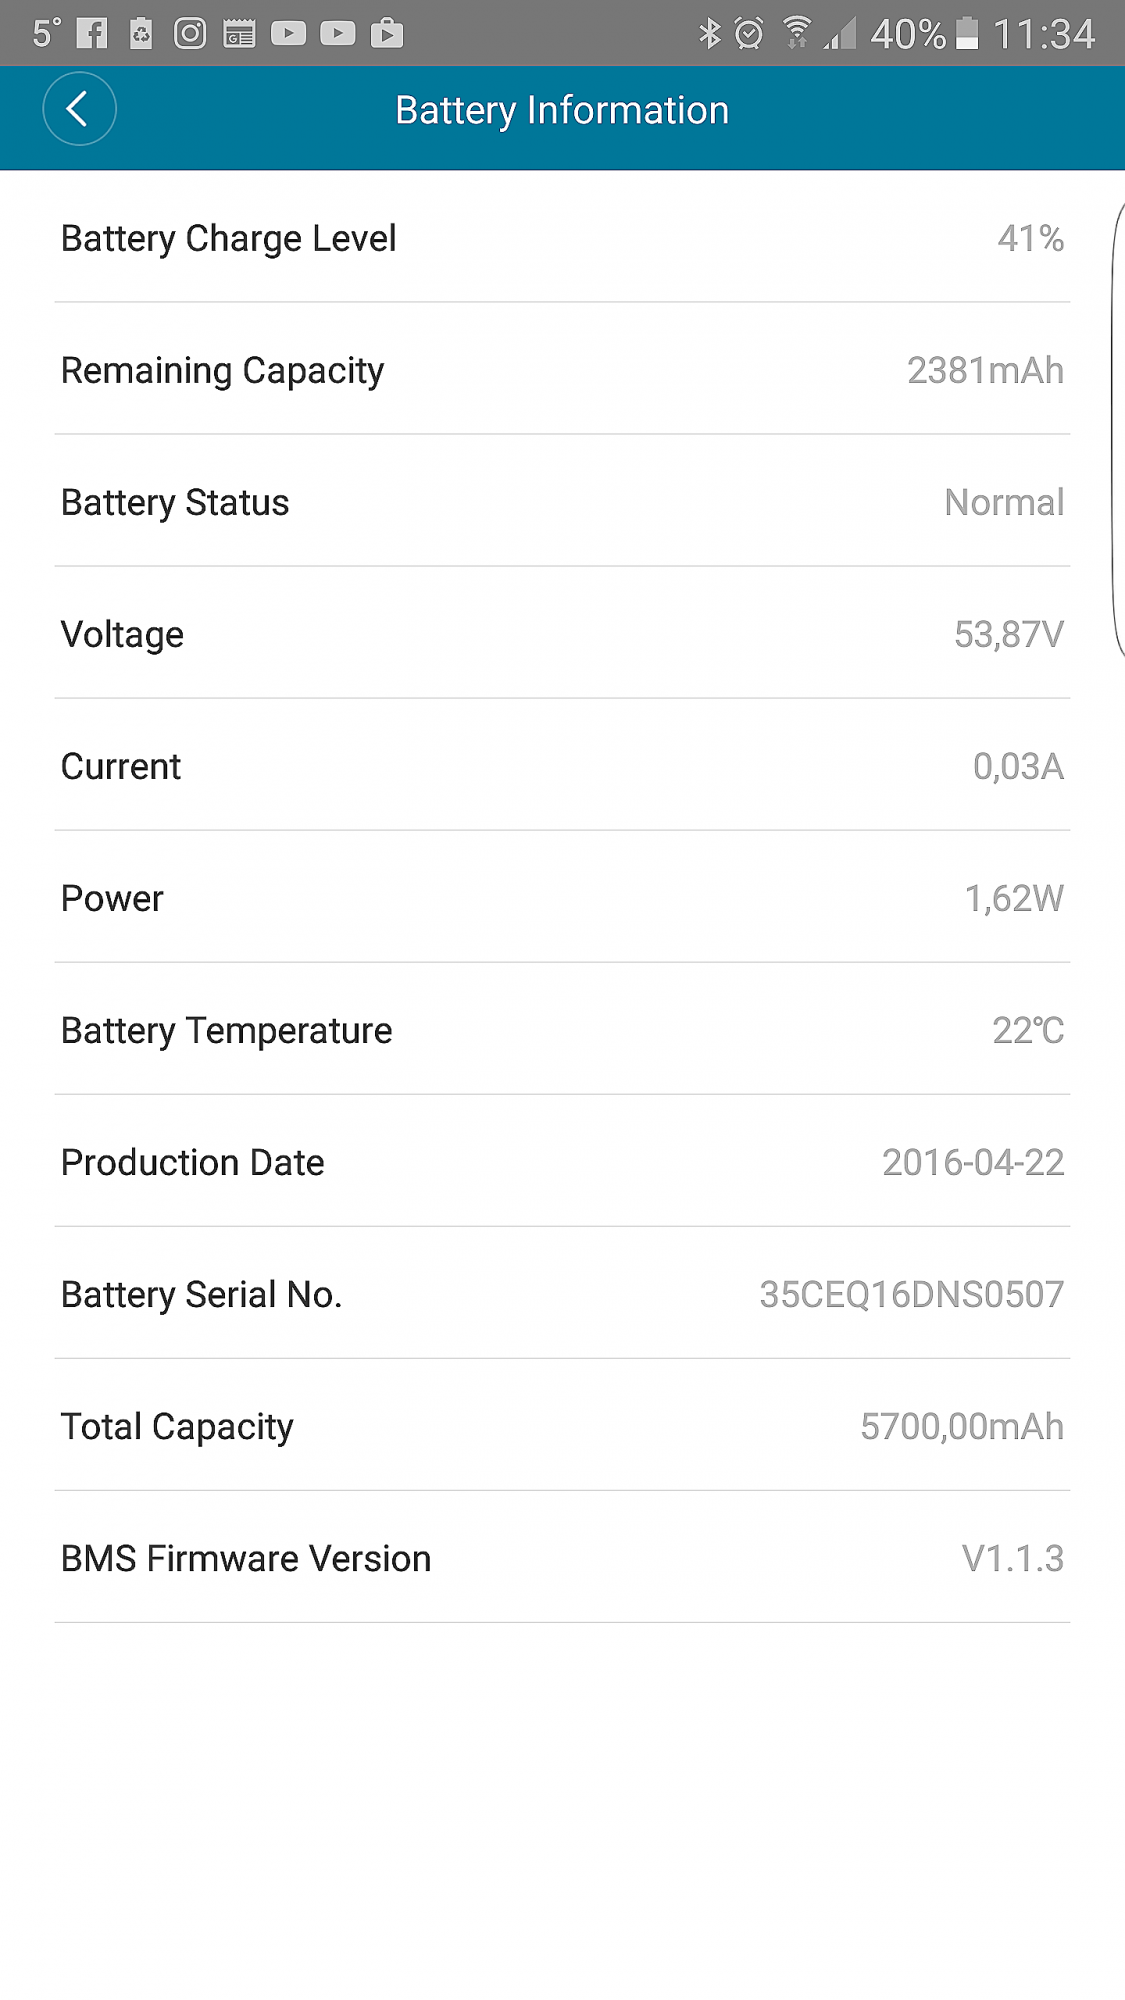Tap the Google News notification icon
The height and width of the screenshot is (2000, 1125).
tap(239, 34)
